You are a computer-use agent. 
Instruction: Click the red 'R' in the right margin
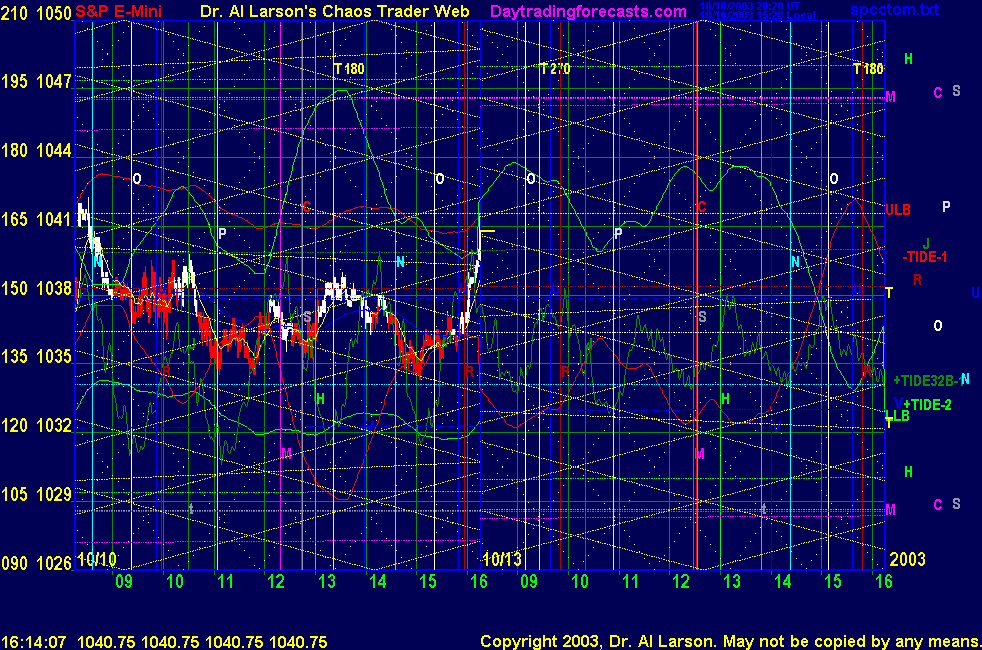tap(917, 280)
